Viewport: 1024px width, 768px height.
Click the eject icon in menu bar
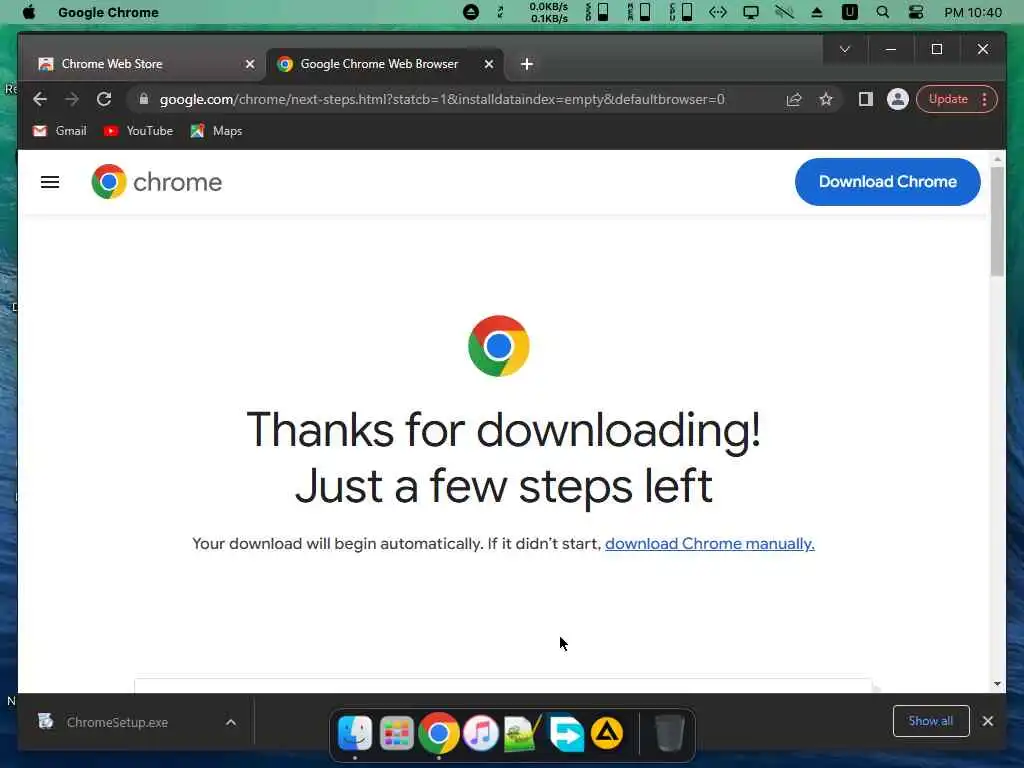816,12
